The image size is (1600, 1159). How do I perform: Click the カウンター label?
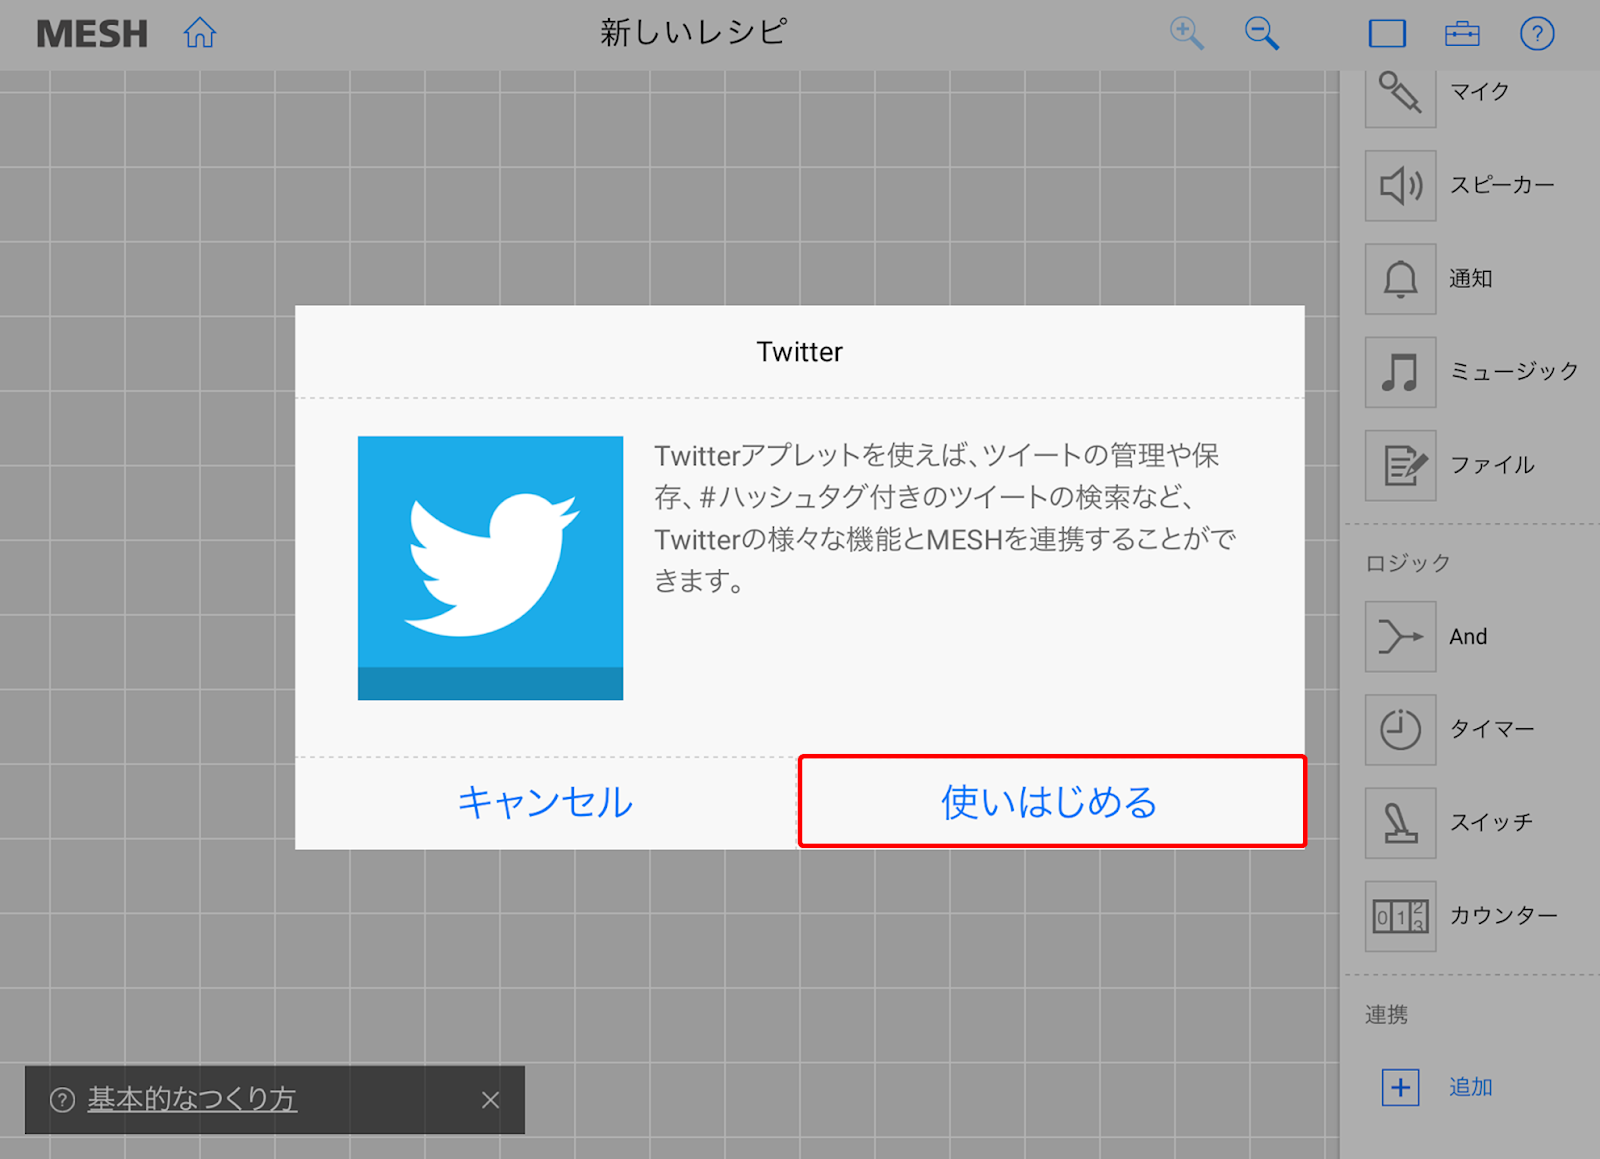click(x=1503, y=915)
